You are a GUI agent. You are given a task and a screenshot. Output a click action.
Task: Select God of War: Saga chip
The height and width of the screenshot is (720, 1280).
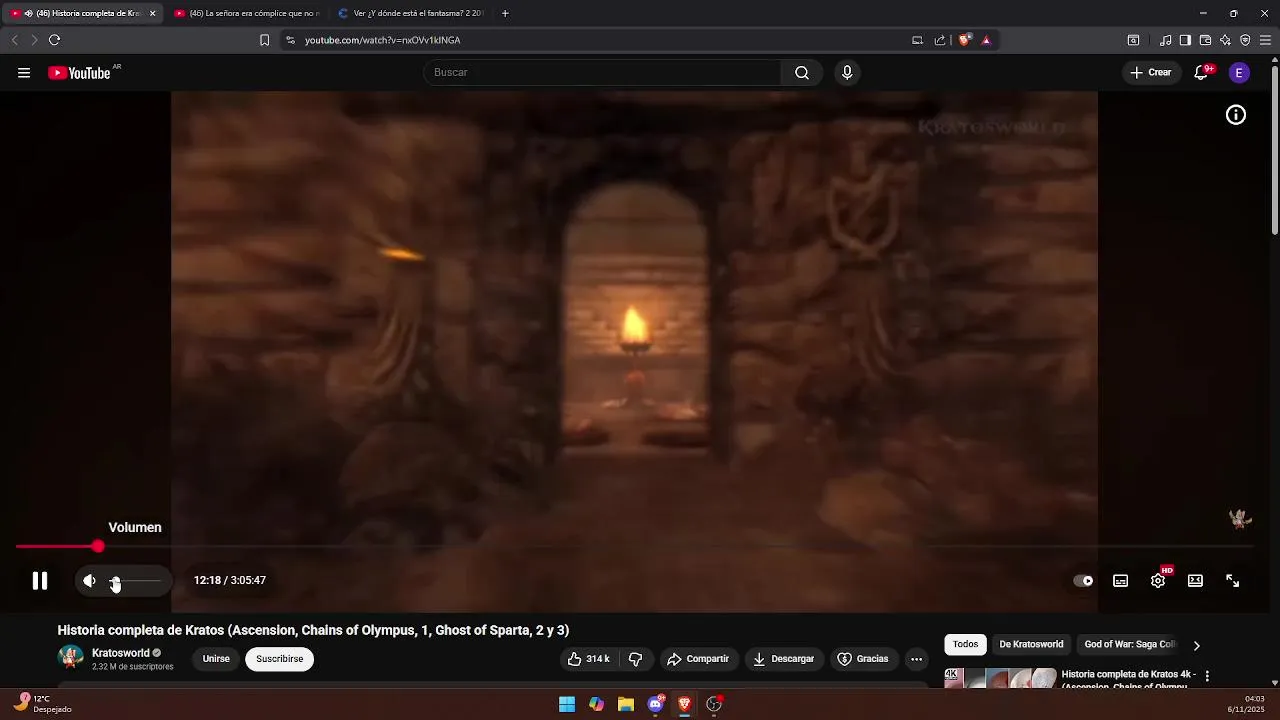tap(1130, 644)
